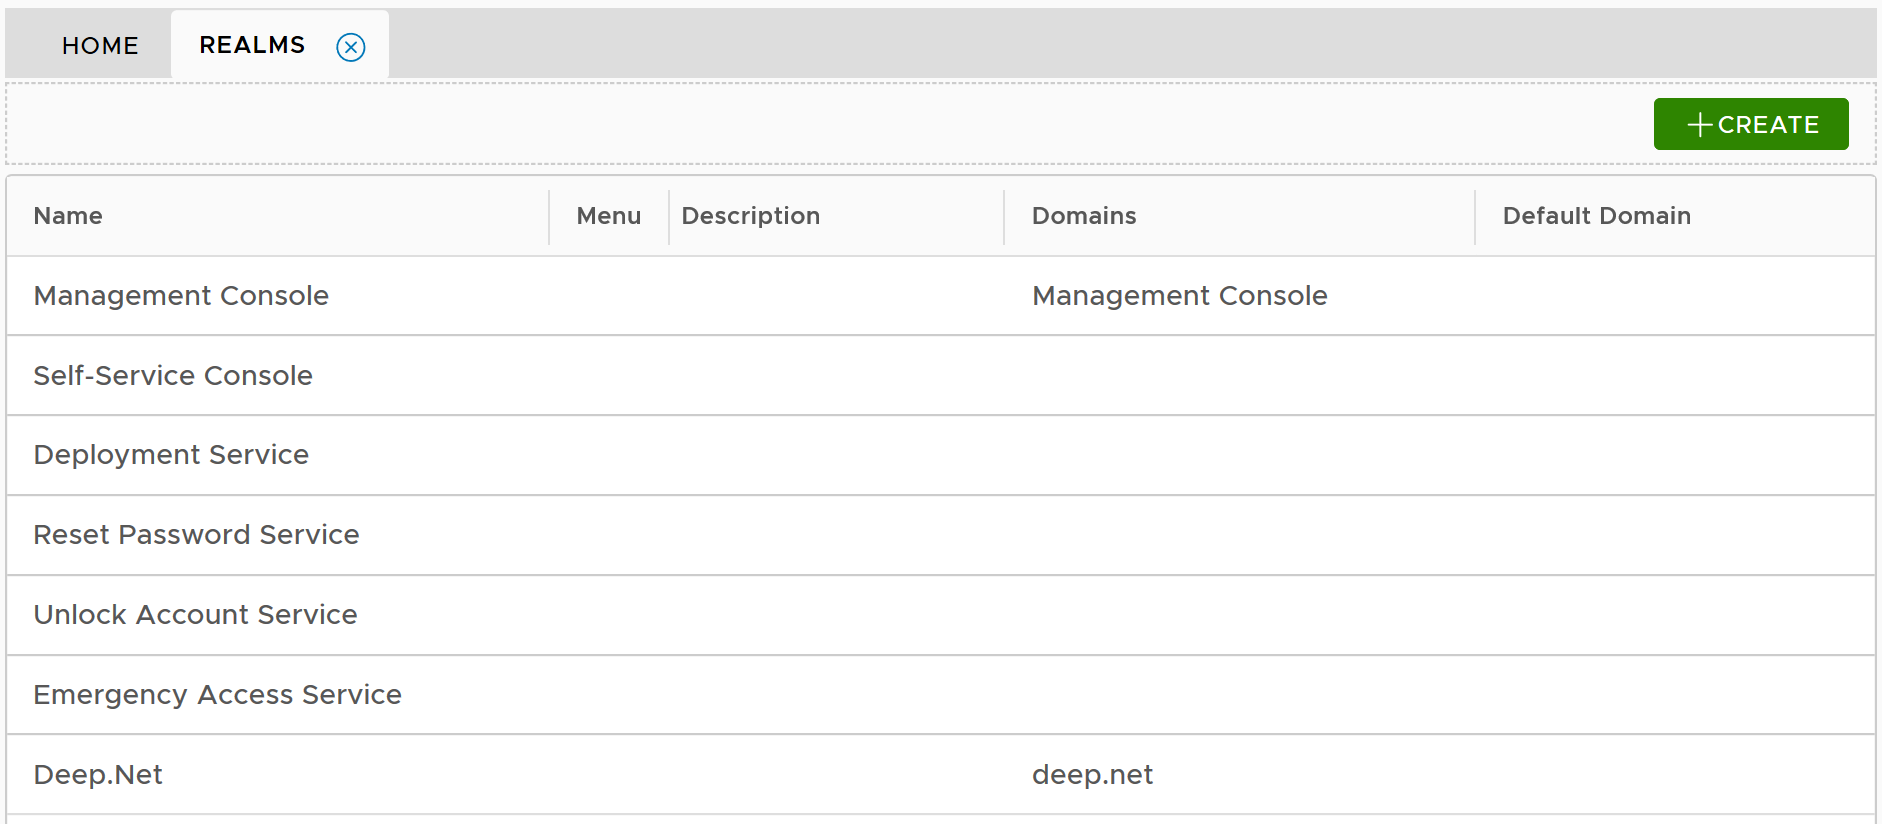
Task: Open the Deep.Net realm row
Action: click(98, 775)
